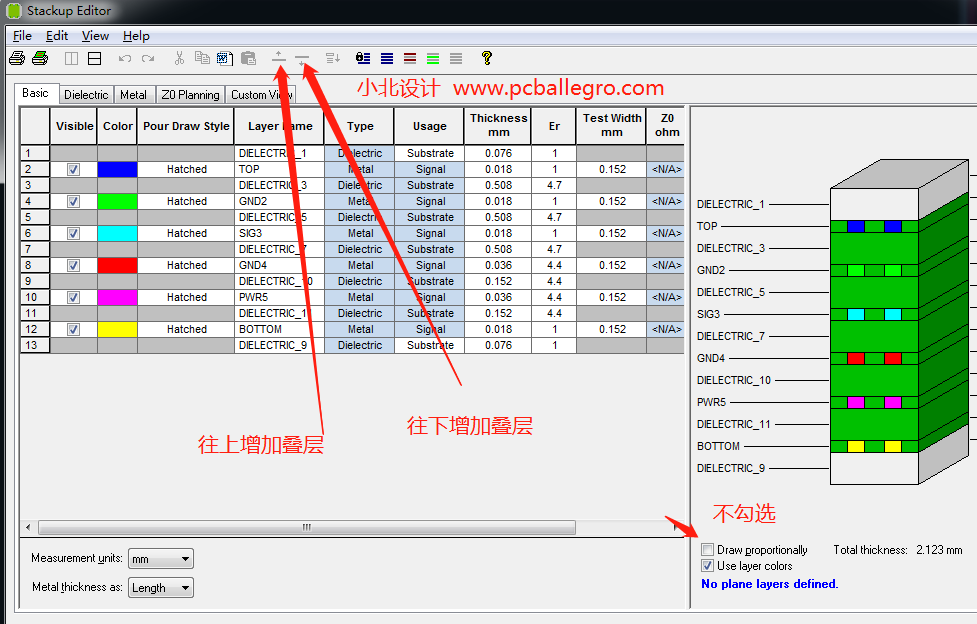Switch to the Z0 Planning tab
The image size is (977, 624).
(x=190, y=95)
